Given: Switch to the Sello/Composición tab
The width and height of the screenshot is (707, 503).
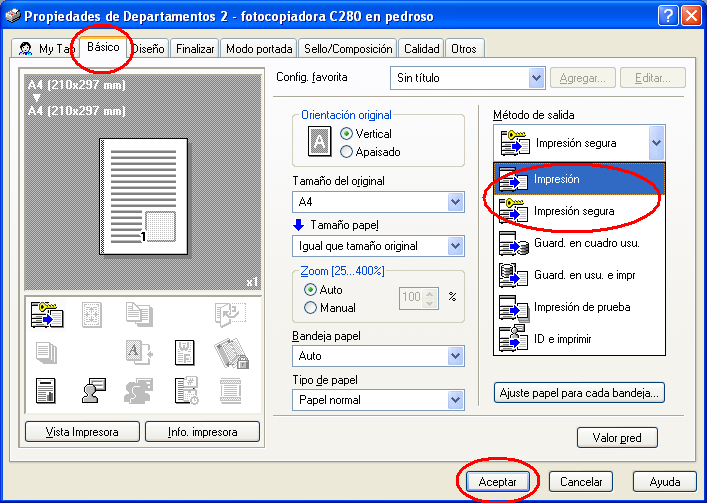Looking at the screenshot, I should 348,49.
